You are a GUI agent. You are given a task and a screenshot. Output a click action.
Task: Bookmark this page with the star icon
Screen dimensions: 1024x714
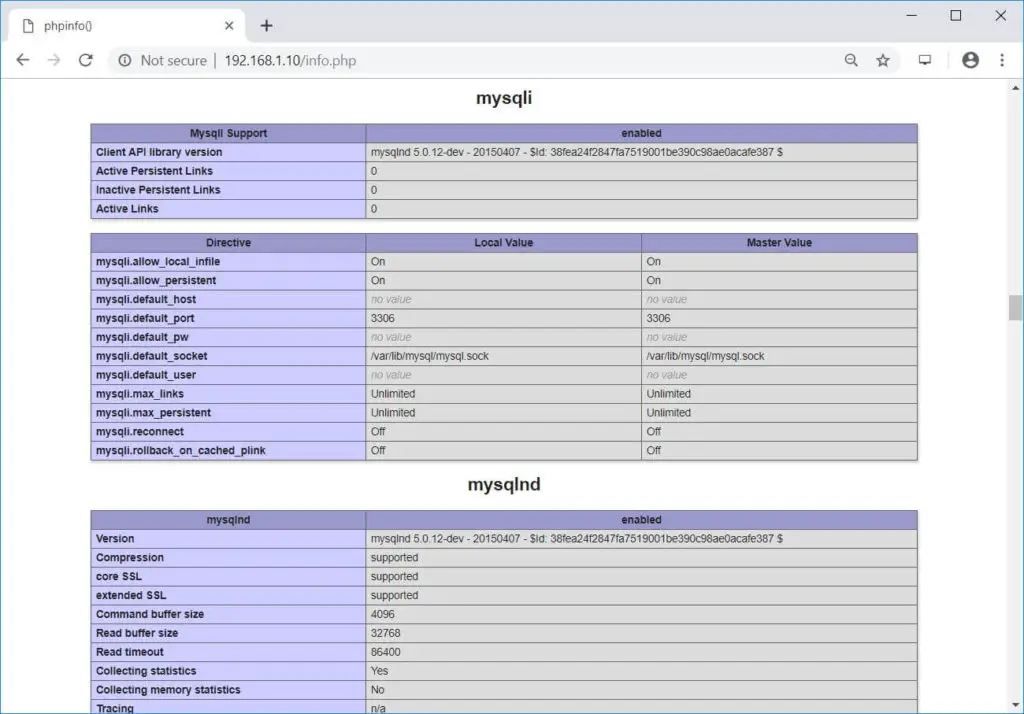point(883,60)
